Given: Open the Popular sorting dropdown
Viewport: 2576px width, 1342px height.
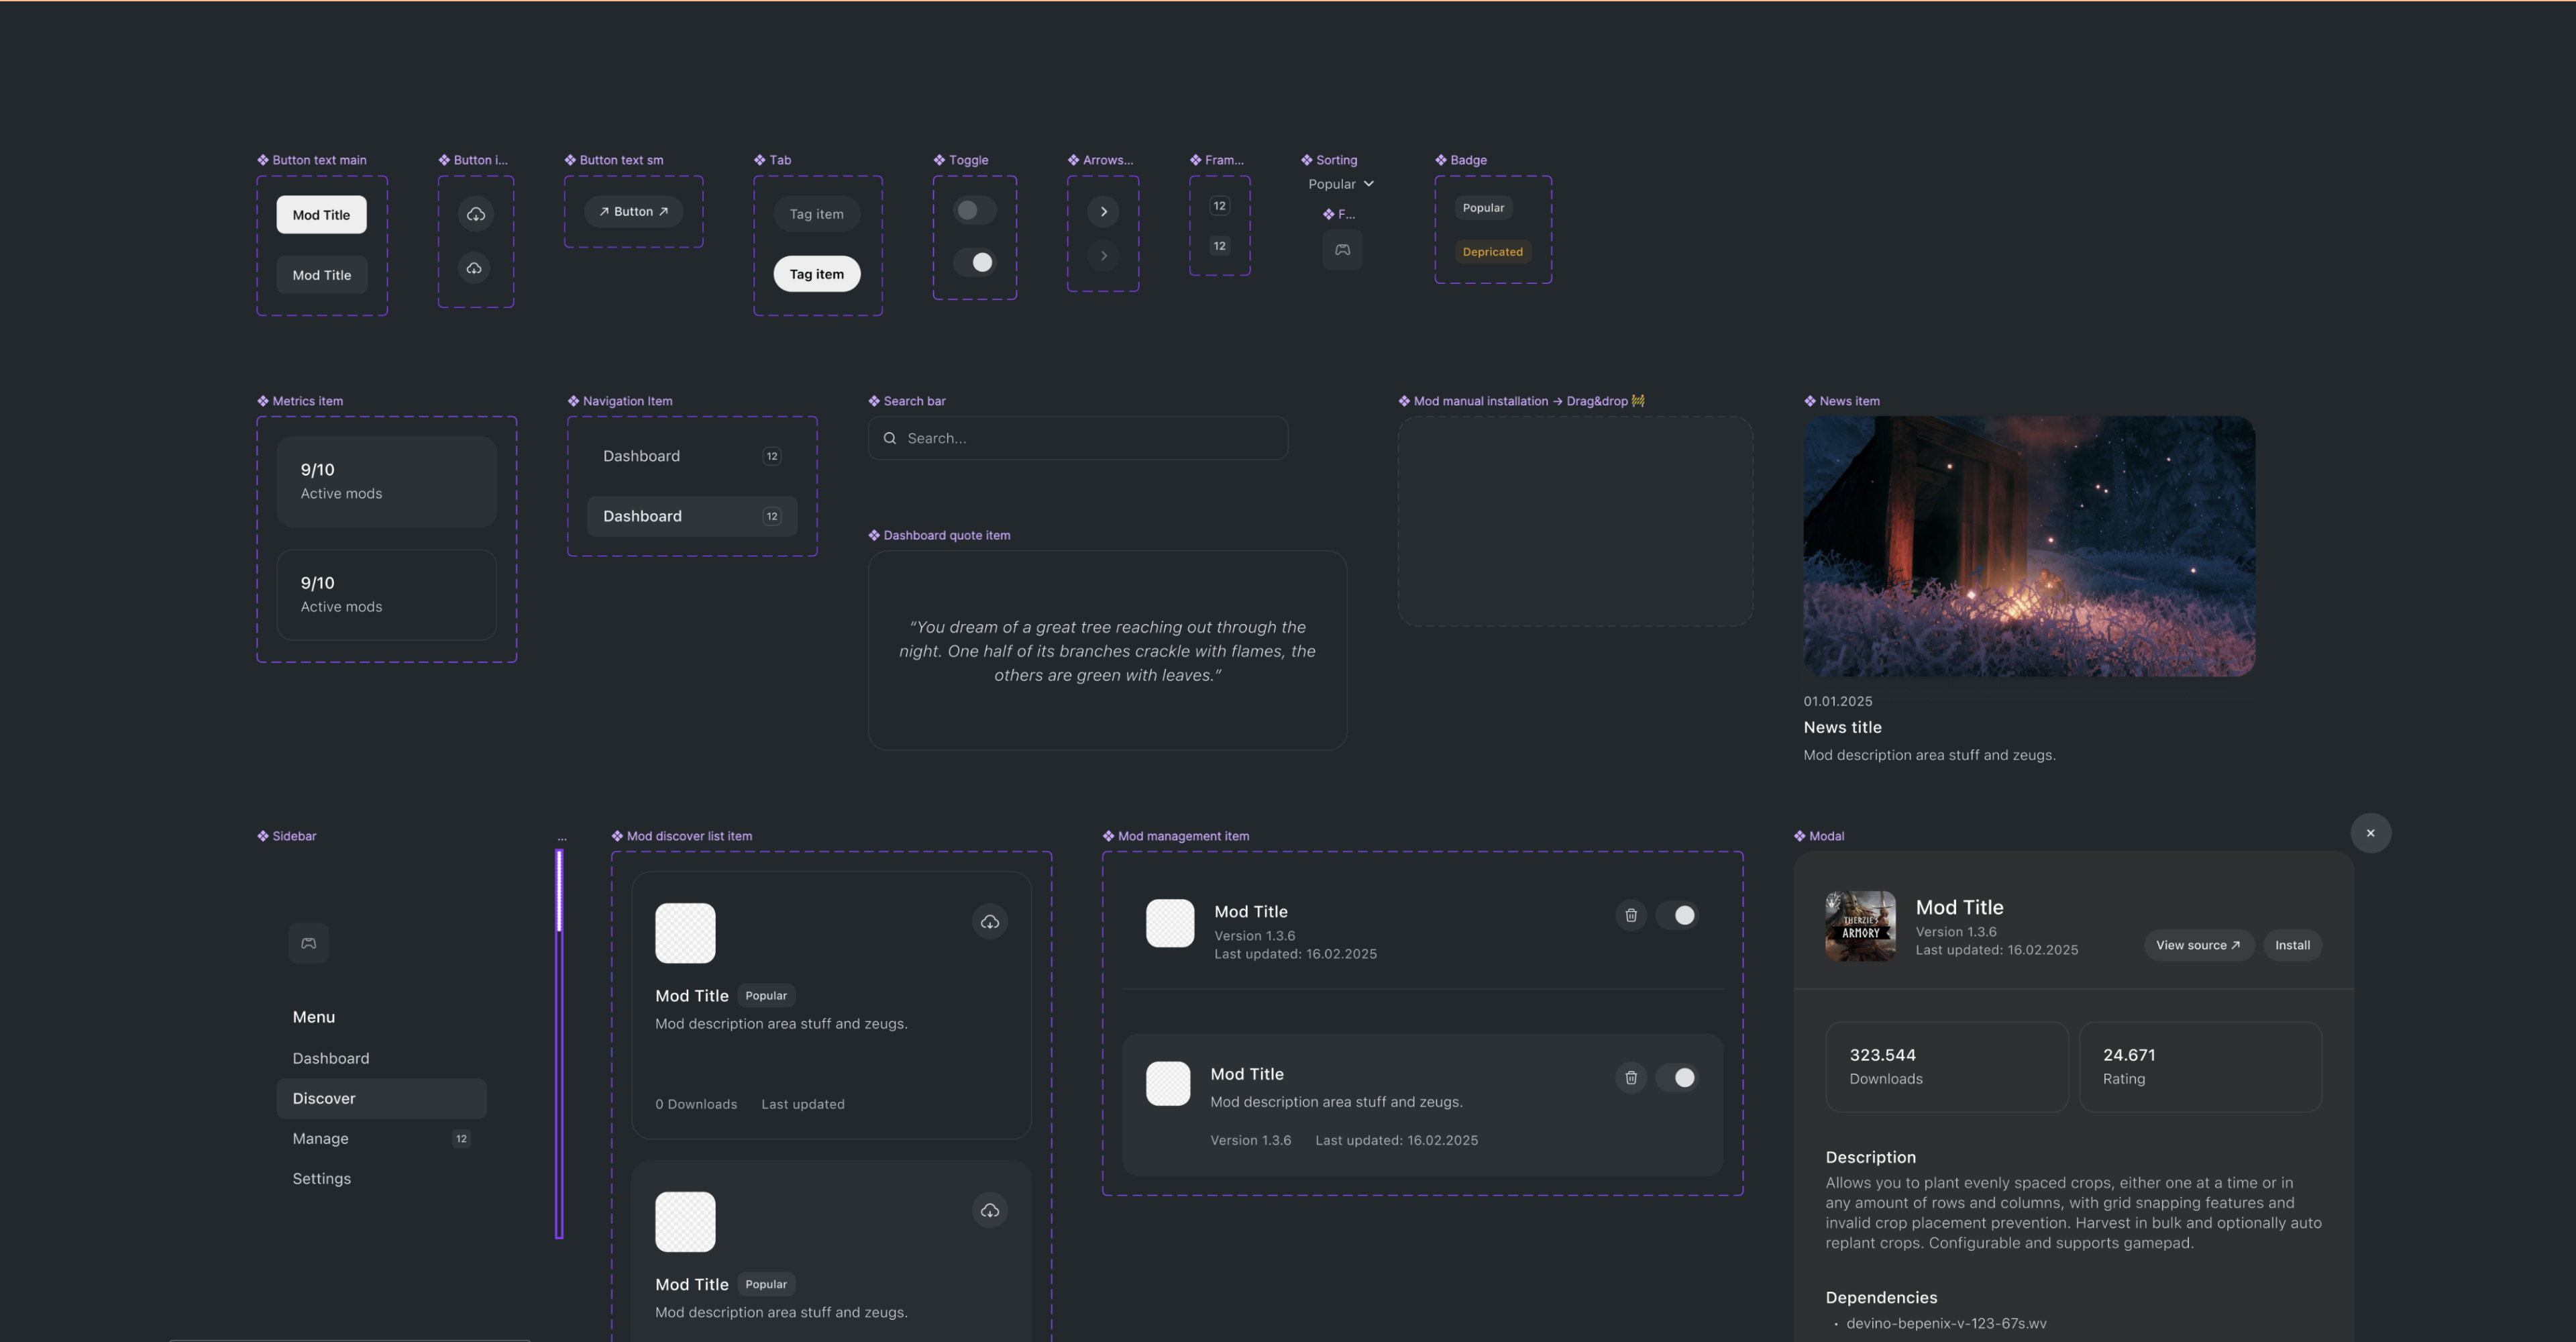Looking at the screenshot, I should point(1340,183).
